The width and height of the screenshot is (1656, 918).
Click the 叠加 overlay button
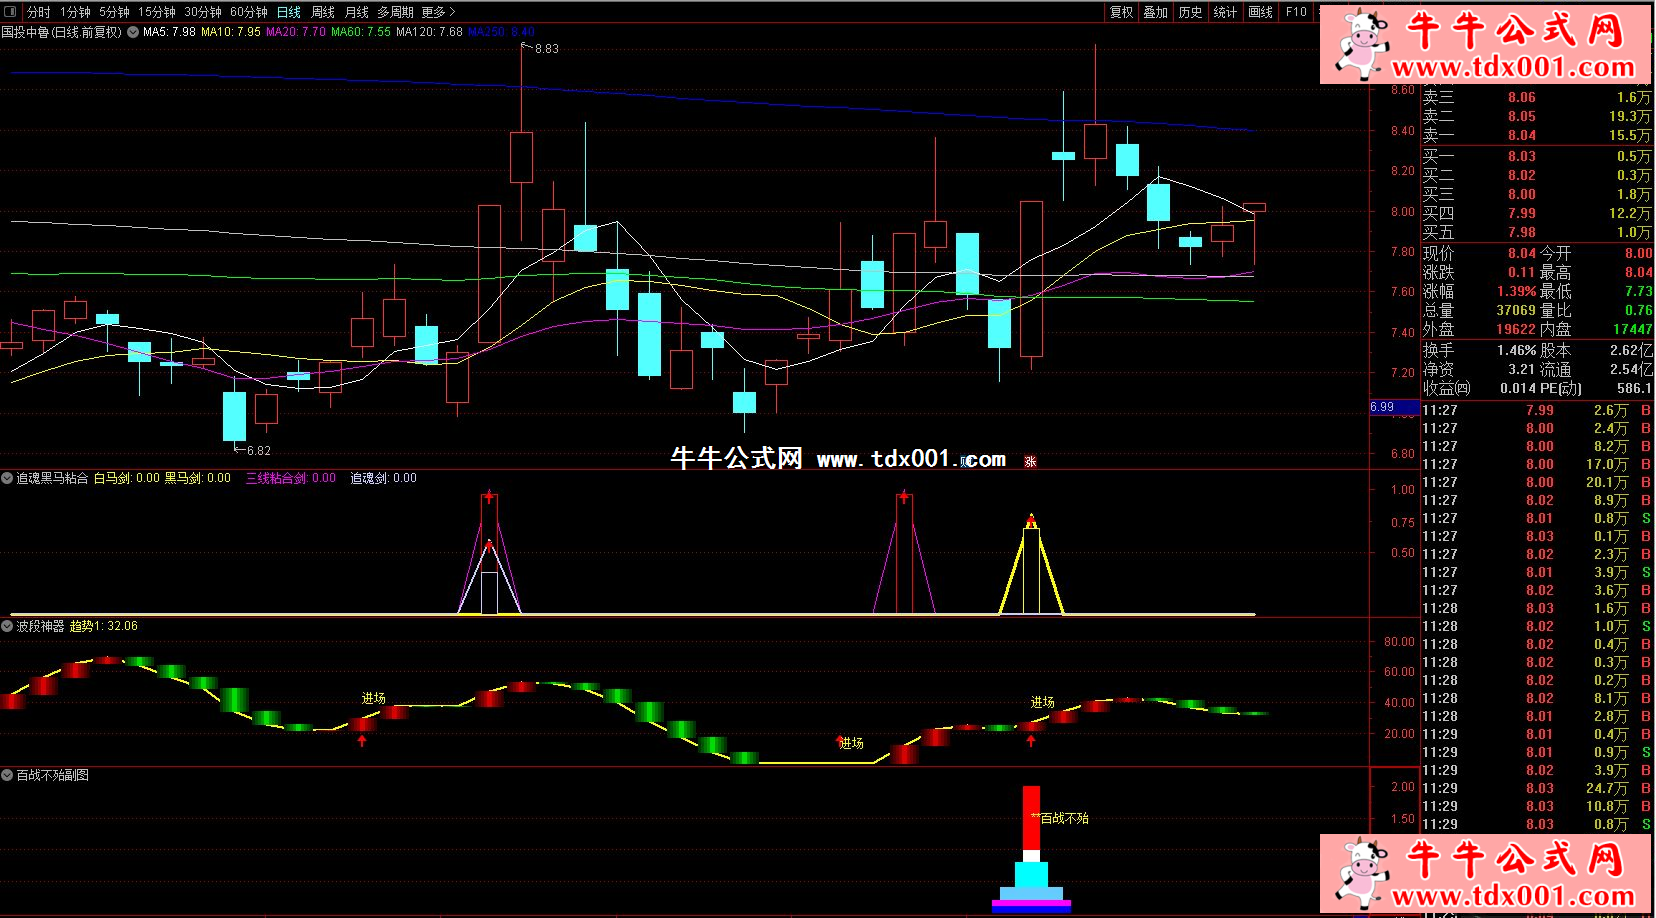point(1156,12)
